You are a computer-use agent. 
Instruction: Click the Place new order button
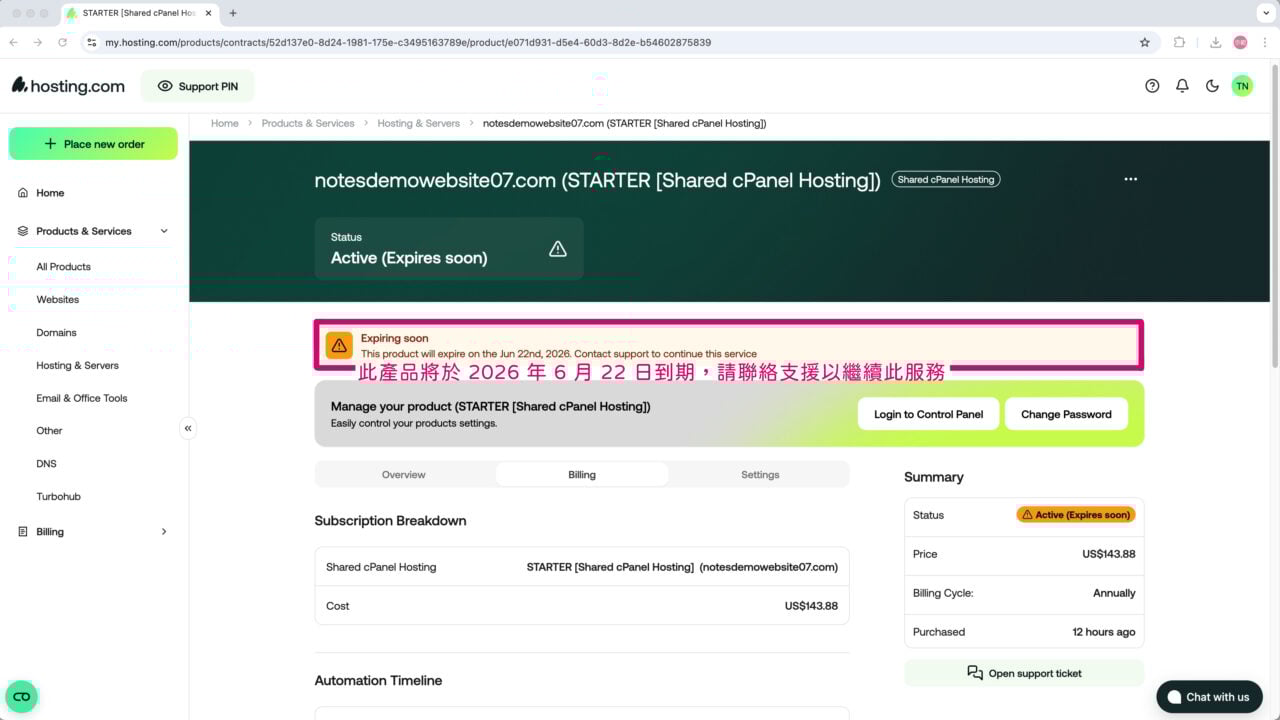93,143
